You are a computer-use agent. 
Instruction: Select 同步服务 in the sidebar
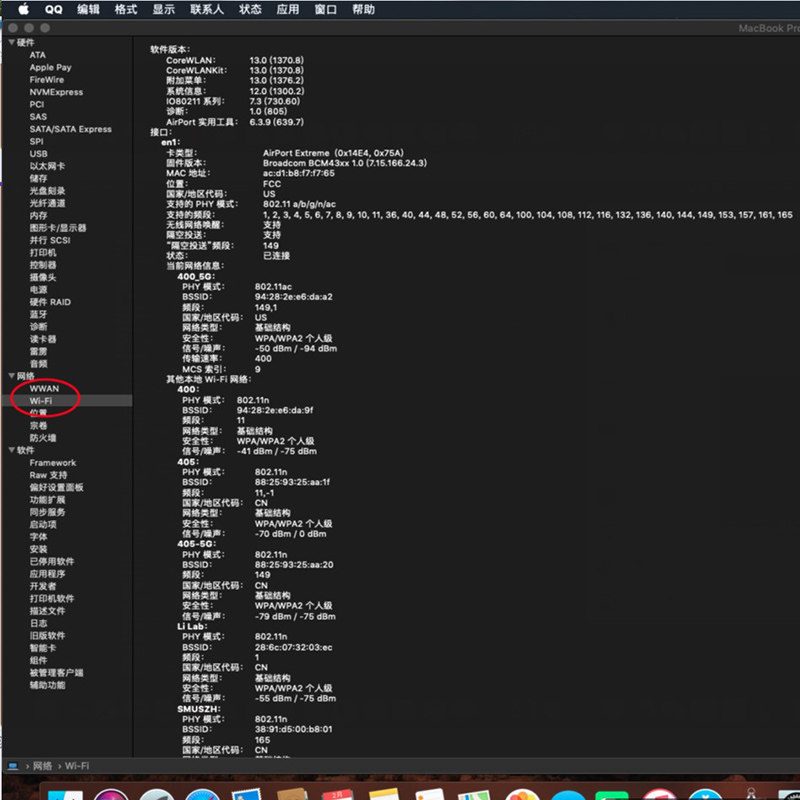[47, 512]
